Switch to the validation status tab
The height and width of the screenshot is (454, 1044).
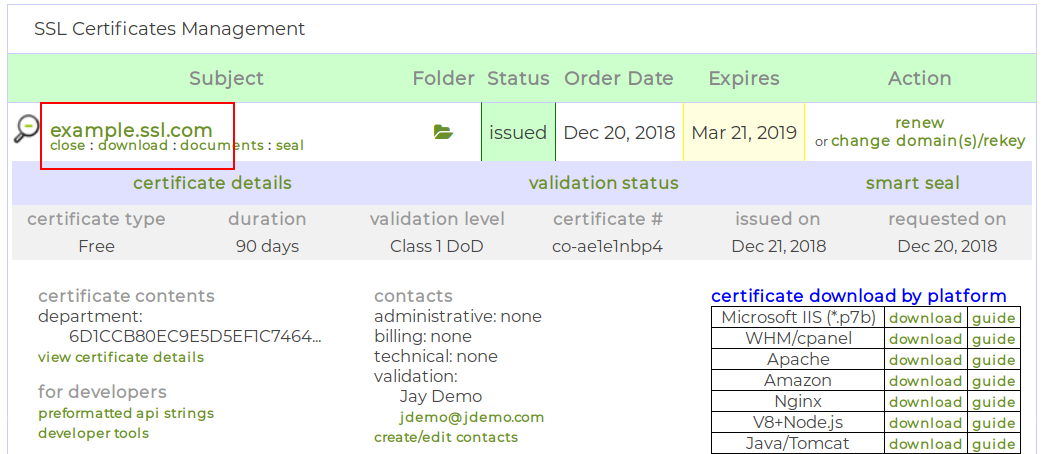tap(603, 183)
